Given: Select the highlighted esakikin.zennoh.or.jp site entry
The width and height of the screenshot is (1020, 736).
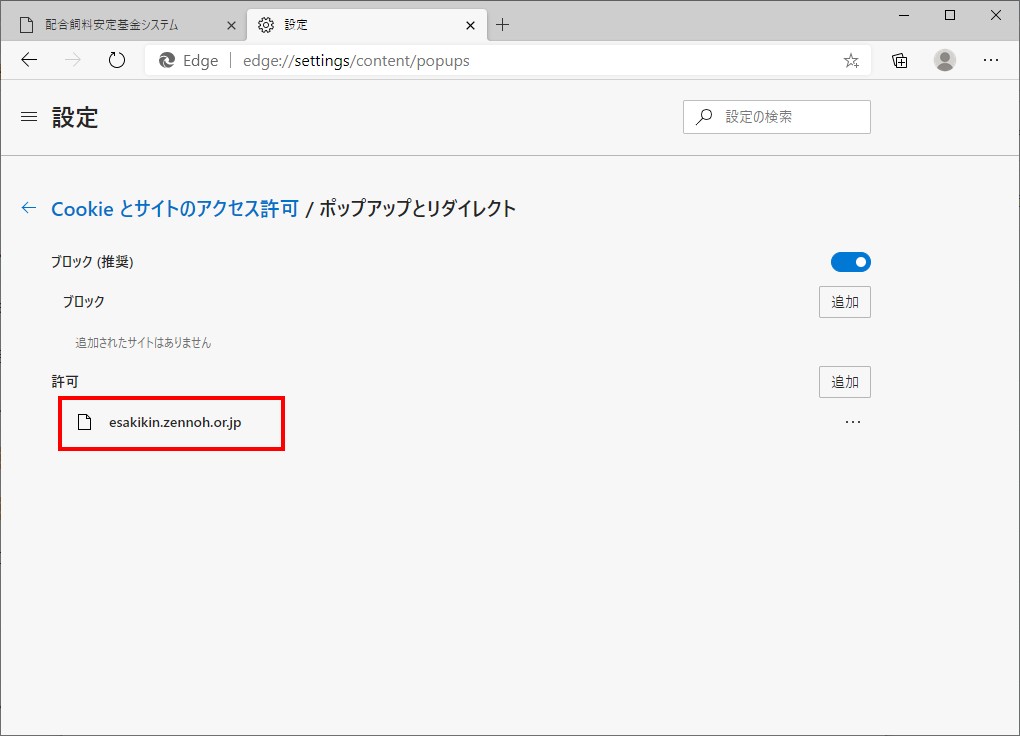Looking at the screenshot, I should click(171, 422).
